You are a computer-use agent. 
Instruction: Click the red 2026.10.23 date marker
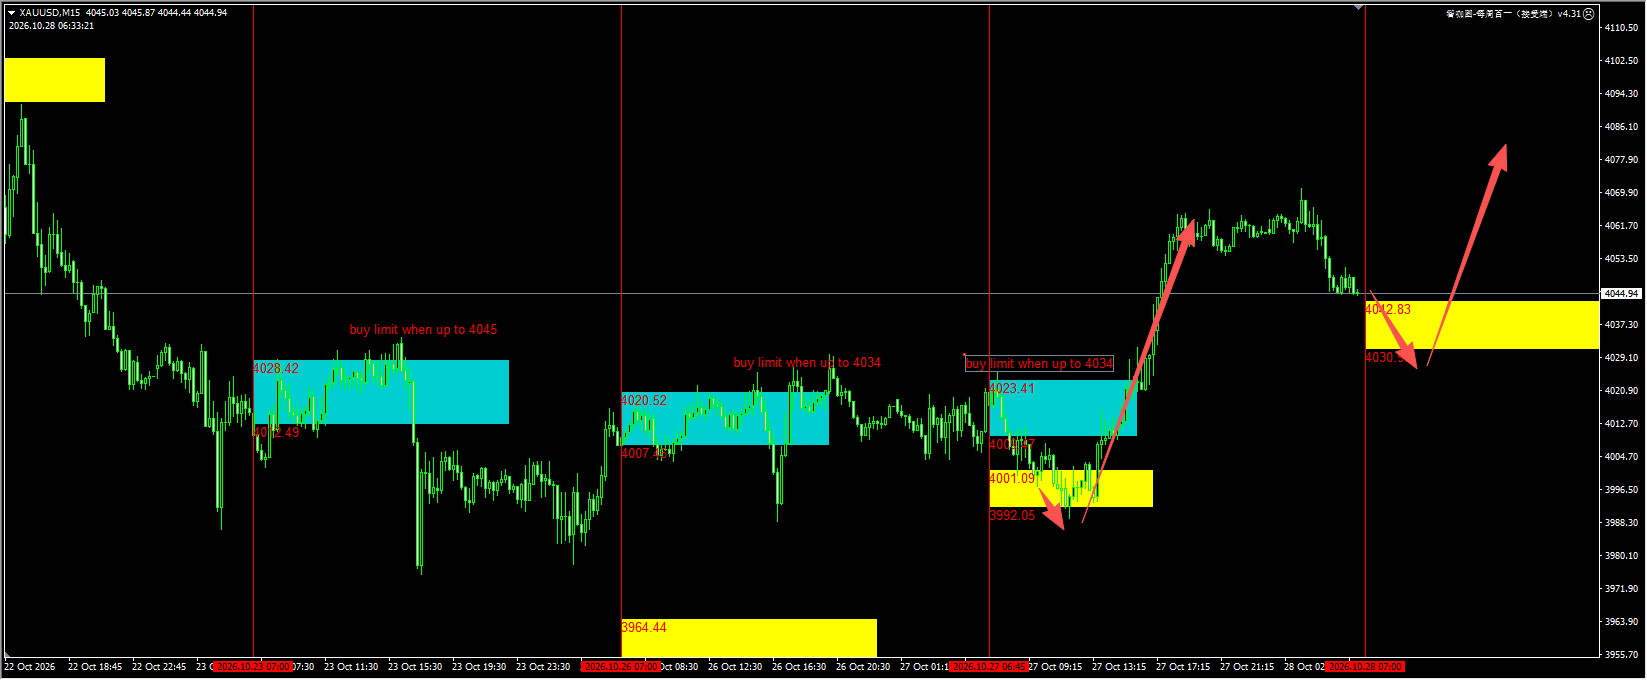click(x=253, y=666)
